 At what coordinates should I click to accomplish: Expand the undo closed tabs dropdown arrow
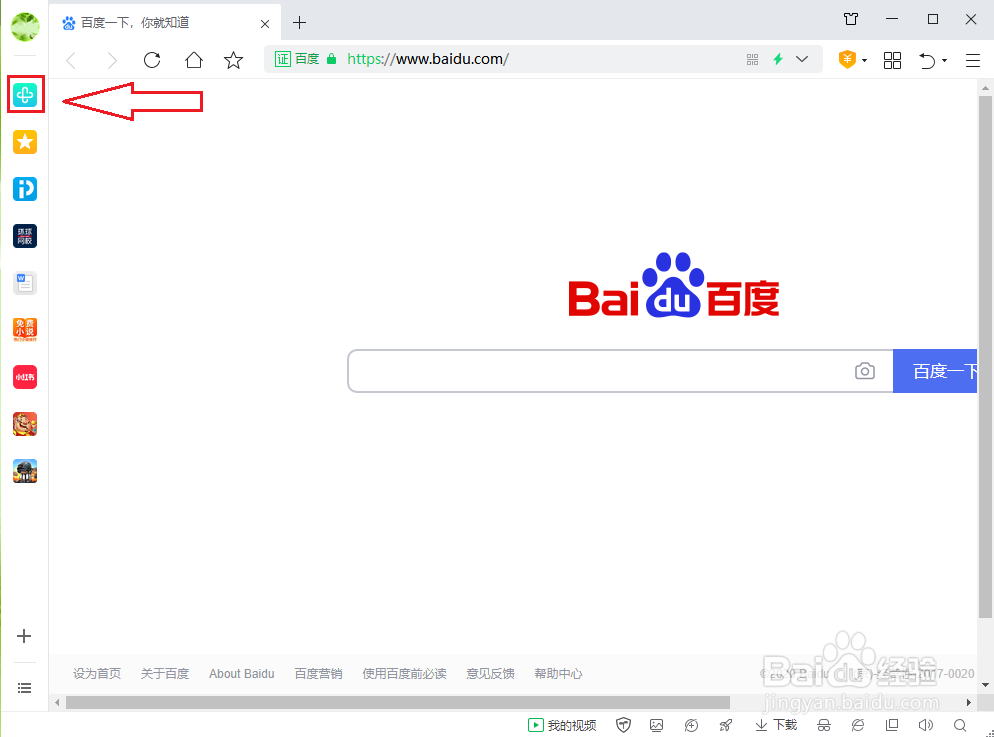point(945,61)
